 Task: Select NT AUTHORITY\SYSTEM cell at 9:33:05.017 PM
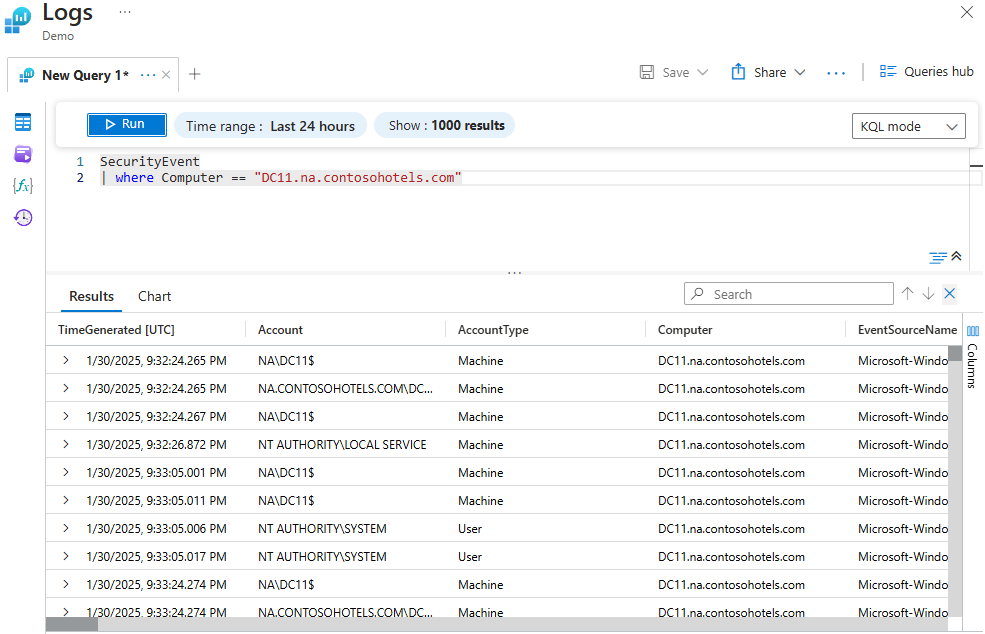(322, 557)
